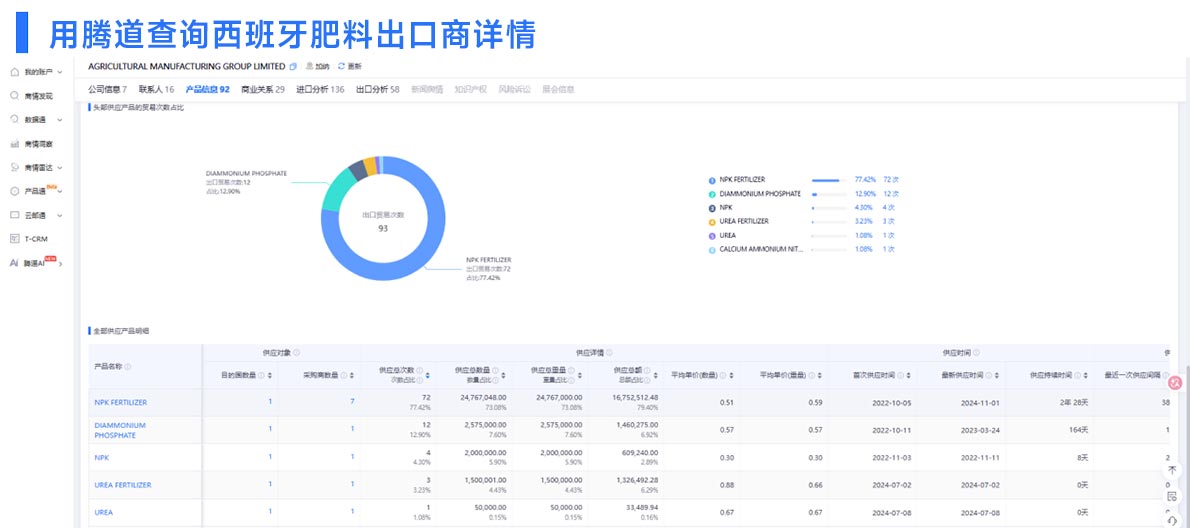Image resolution: width=1190 pixels, height=528 pixels.
Task: Click the back-to-top arrow floating icon
Action: (x=1172, y=470)
